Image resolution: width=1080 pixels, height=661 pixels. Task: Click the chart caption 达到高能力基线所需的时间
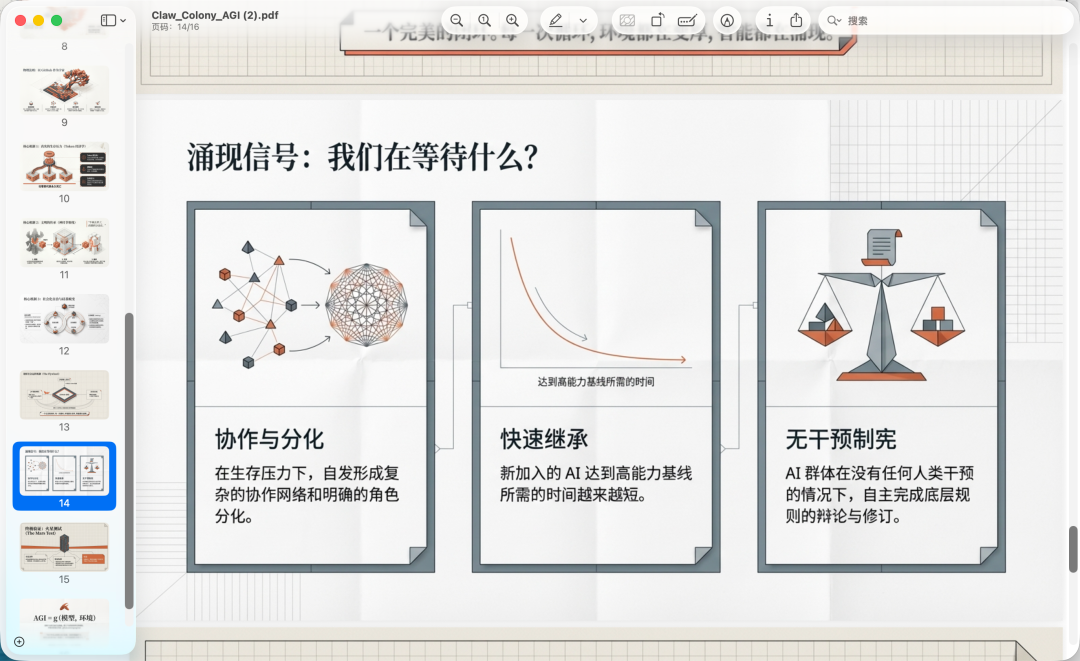(596, 381)
